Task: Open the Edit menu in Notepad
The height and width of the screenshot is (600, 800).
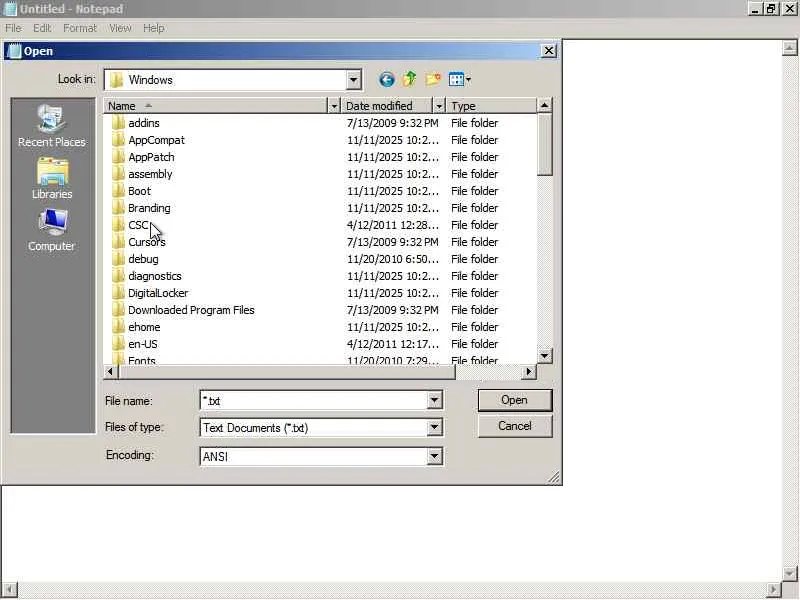Action: click(x=42, y=28)
